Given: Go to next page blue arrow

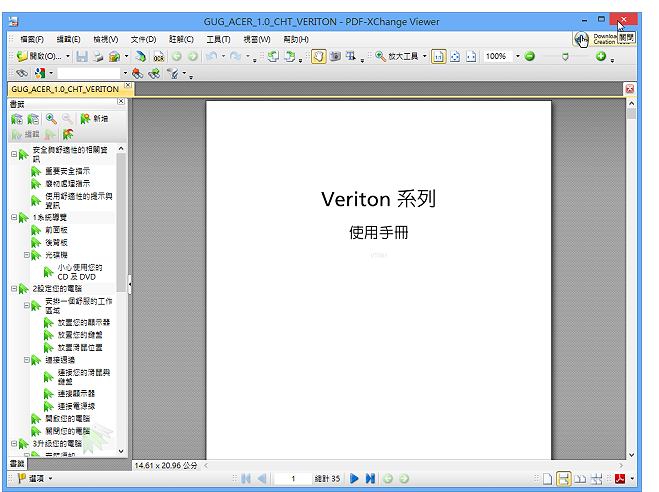Looking at the screenshot, I should pos(354,479).
